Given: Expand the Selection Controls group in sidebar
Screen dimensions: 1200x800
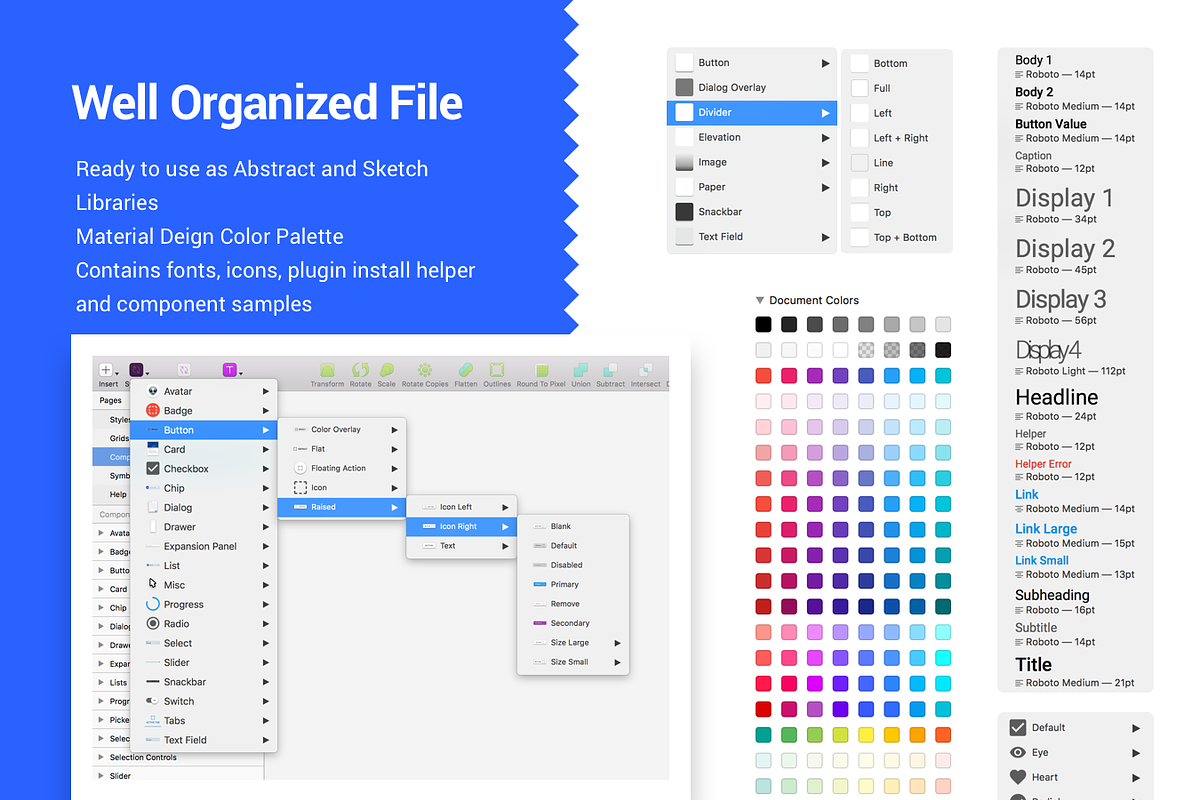Looking at the screenshot, I should coord(100,757).
